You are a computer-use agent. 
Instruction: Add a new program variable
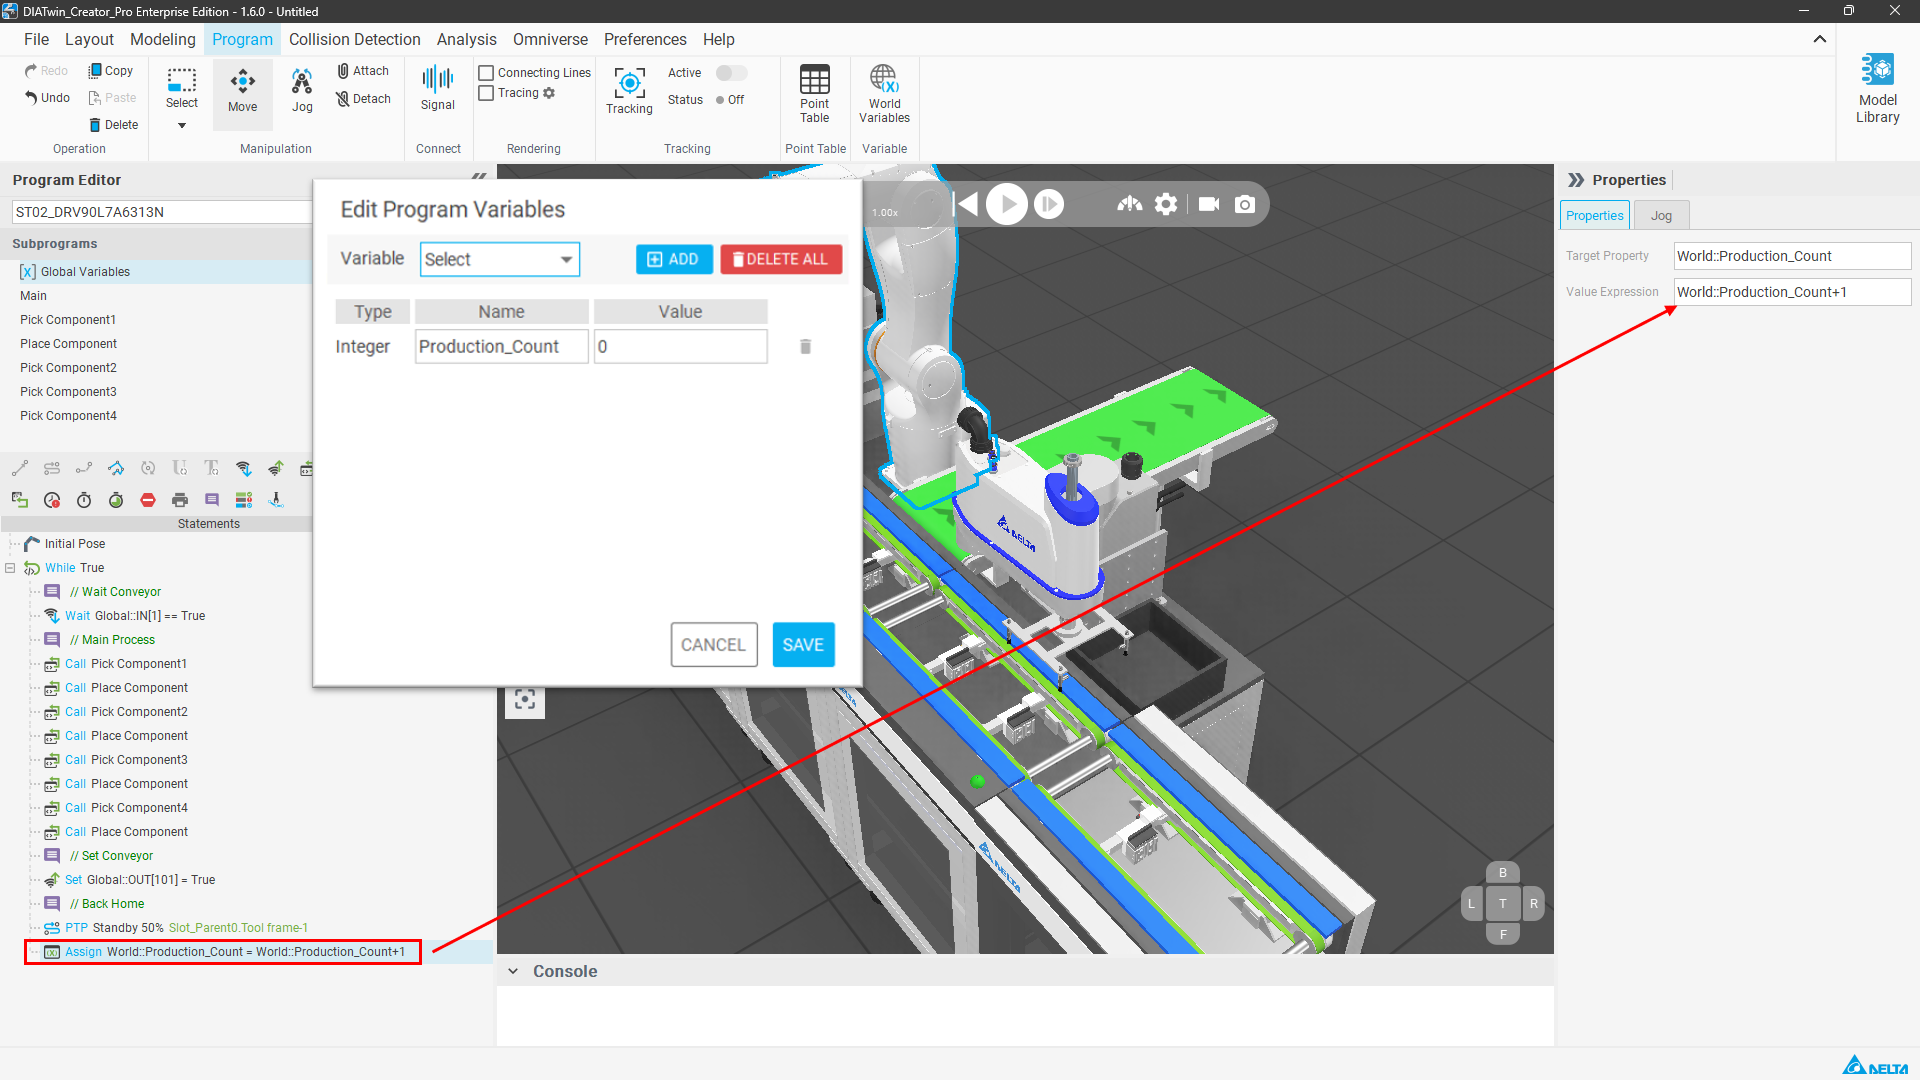[674, 259]
